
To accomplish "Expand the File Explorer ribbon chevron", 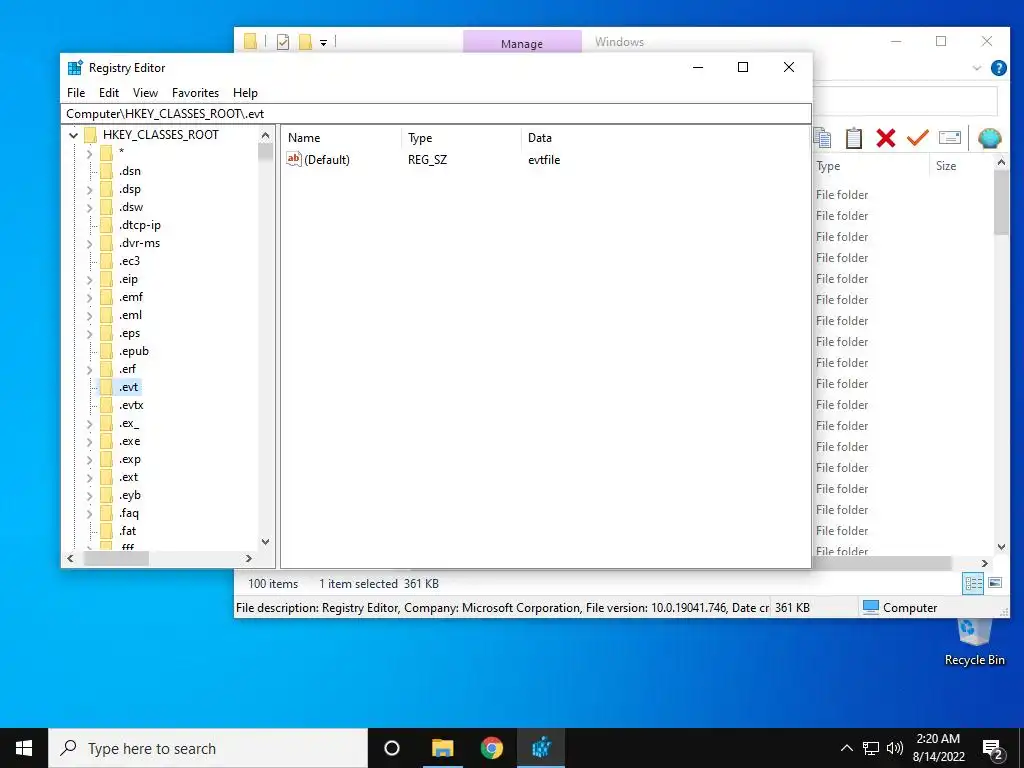I will point(977,68).
